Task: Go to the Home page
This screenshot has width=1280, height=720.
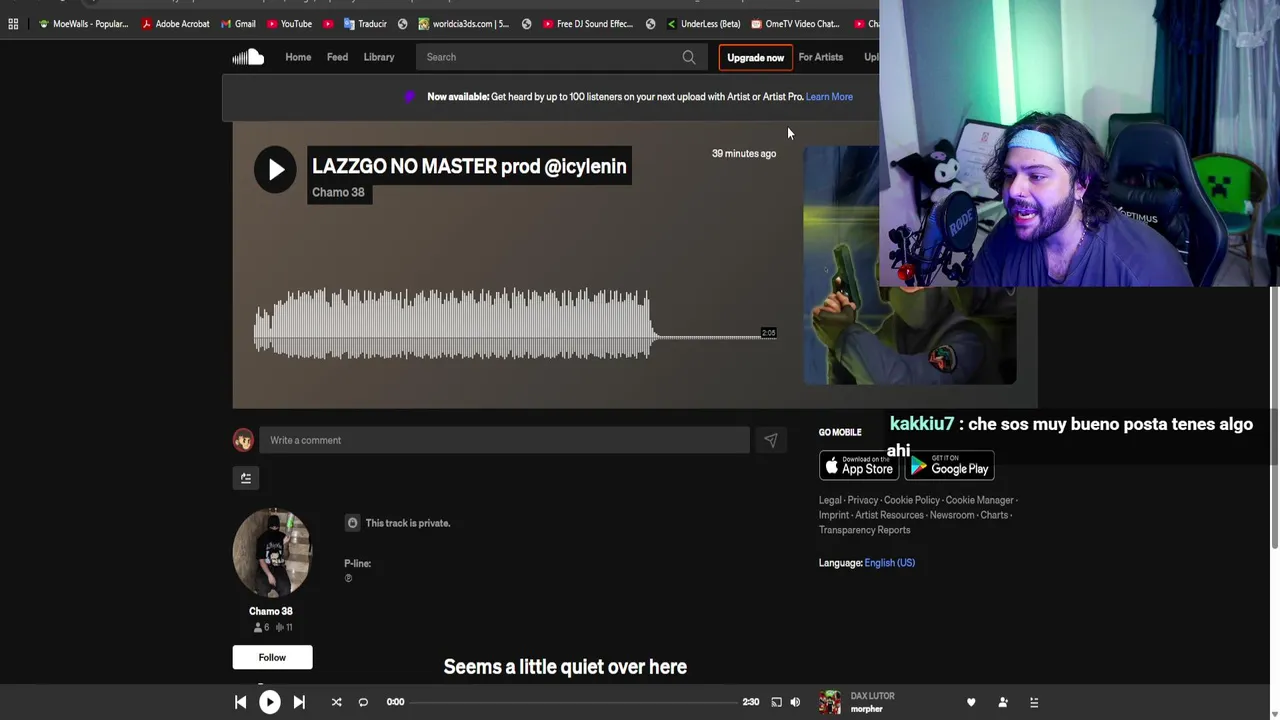Action: tap(298, 57)
